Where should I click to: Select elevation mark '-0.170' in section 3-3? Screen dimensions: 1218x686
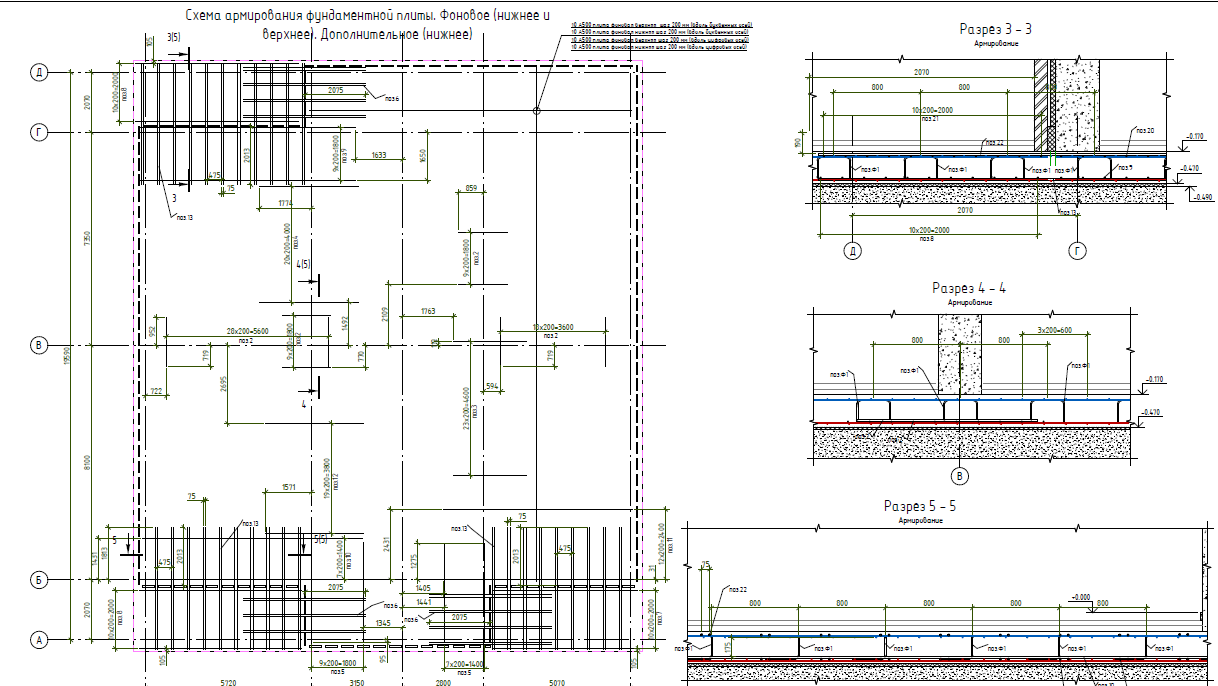click(1193, 136)
